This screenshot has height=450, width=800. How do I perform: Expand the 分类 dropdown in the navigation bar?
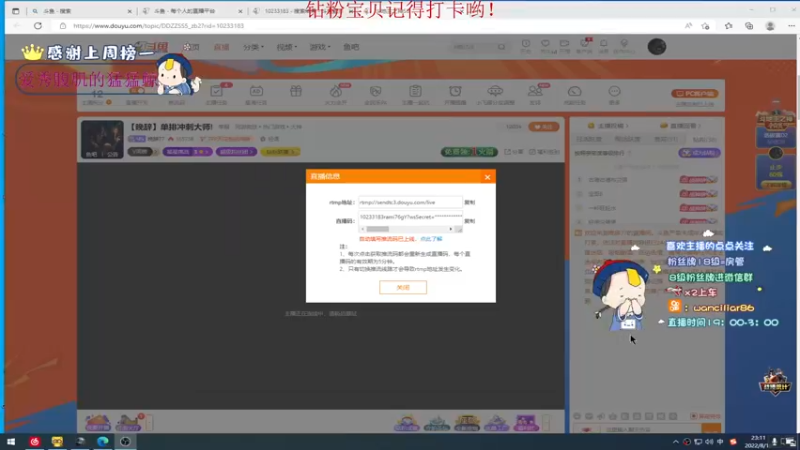click(253, 47)
